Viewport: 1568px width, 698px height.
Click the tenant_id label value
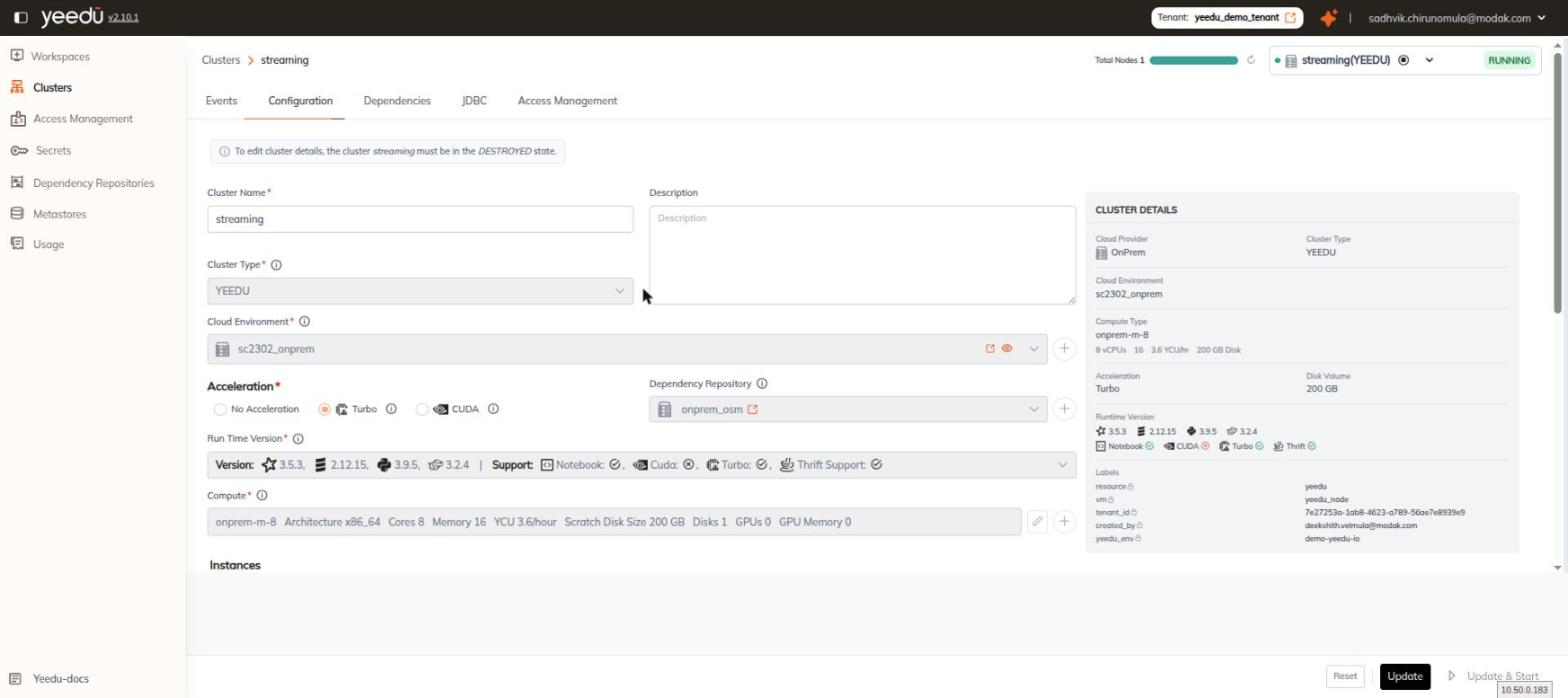tap(1385, 512)
